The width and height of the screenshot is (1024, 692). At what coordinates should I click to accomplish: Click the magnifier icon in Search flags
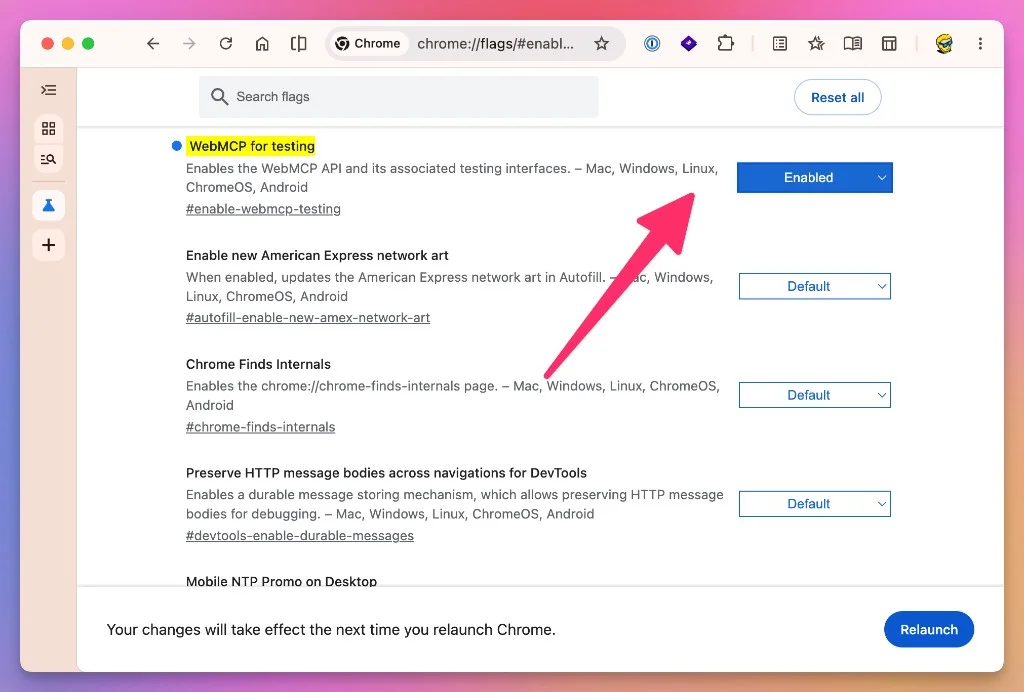click(219, 97)
